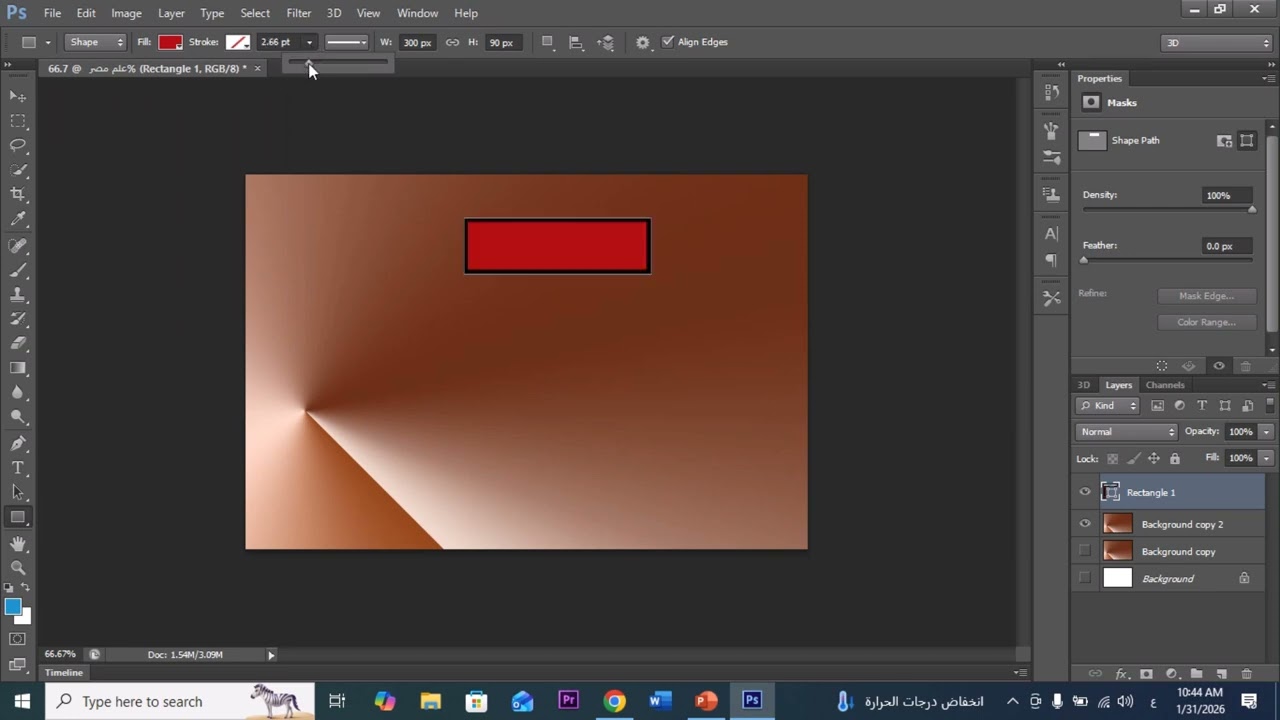Viewport: 1280px width, 720px height.
Task: Open the stroke width dropdown arrow
Action: point(309,42)
